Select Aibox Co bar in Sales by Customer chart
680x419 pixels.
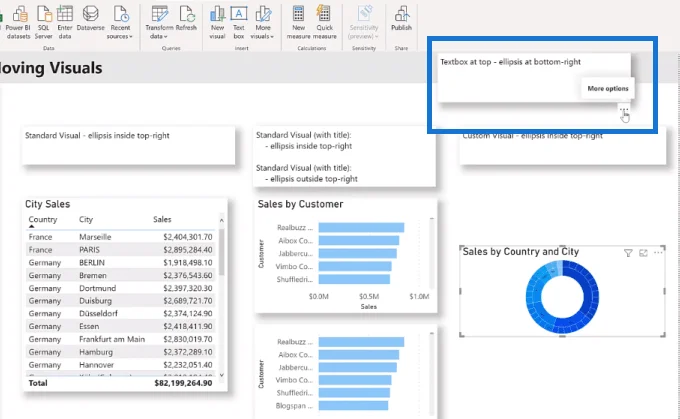[x=359, y=240]
